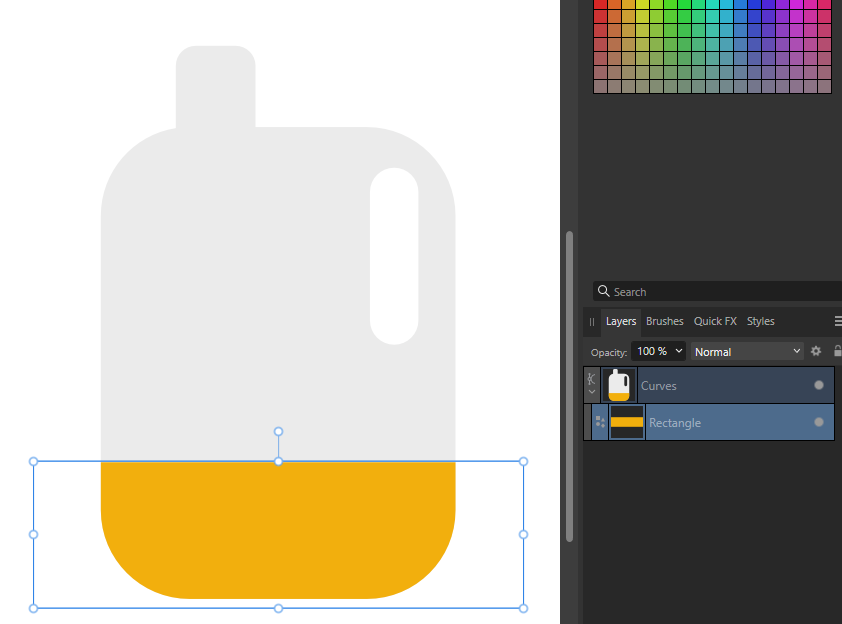
Task: Click the lock icon beside blend options
Action: (837, 351)
